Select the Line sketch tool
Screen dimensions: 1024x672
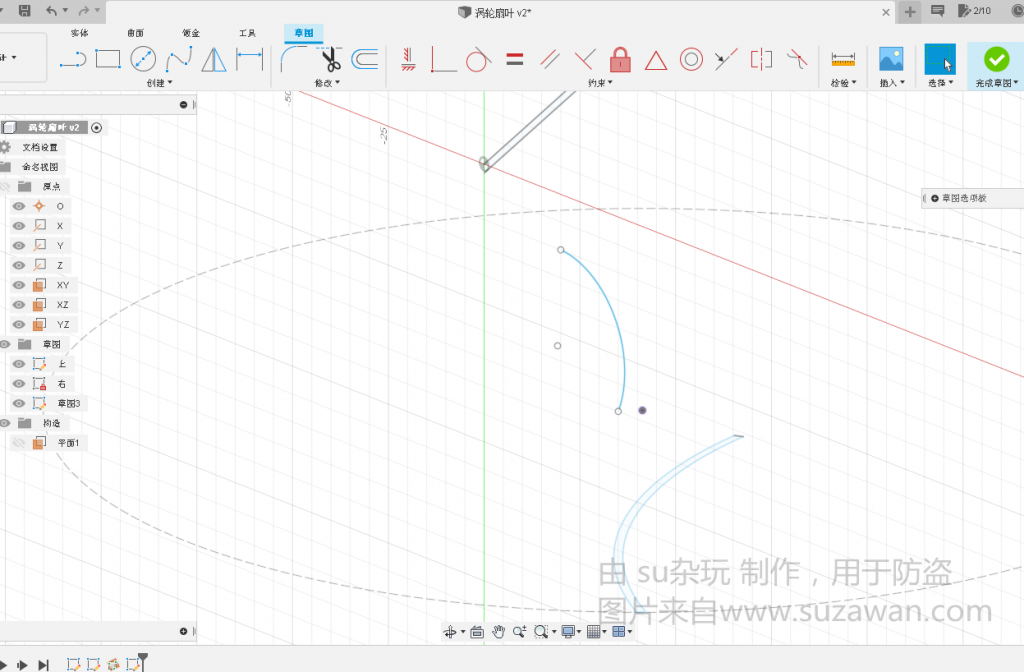click(72, 60)
